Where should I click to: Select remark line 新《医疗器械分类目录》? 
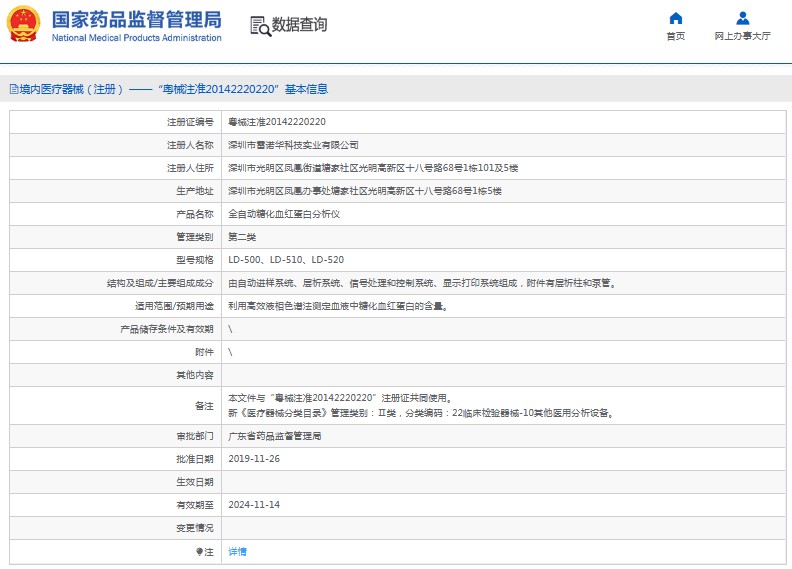[x=422, y=413]
